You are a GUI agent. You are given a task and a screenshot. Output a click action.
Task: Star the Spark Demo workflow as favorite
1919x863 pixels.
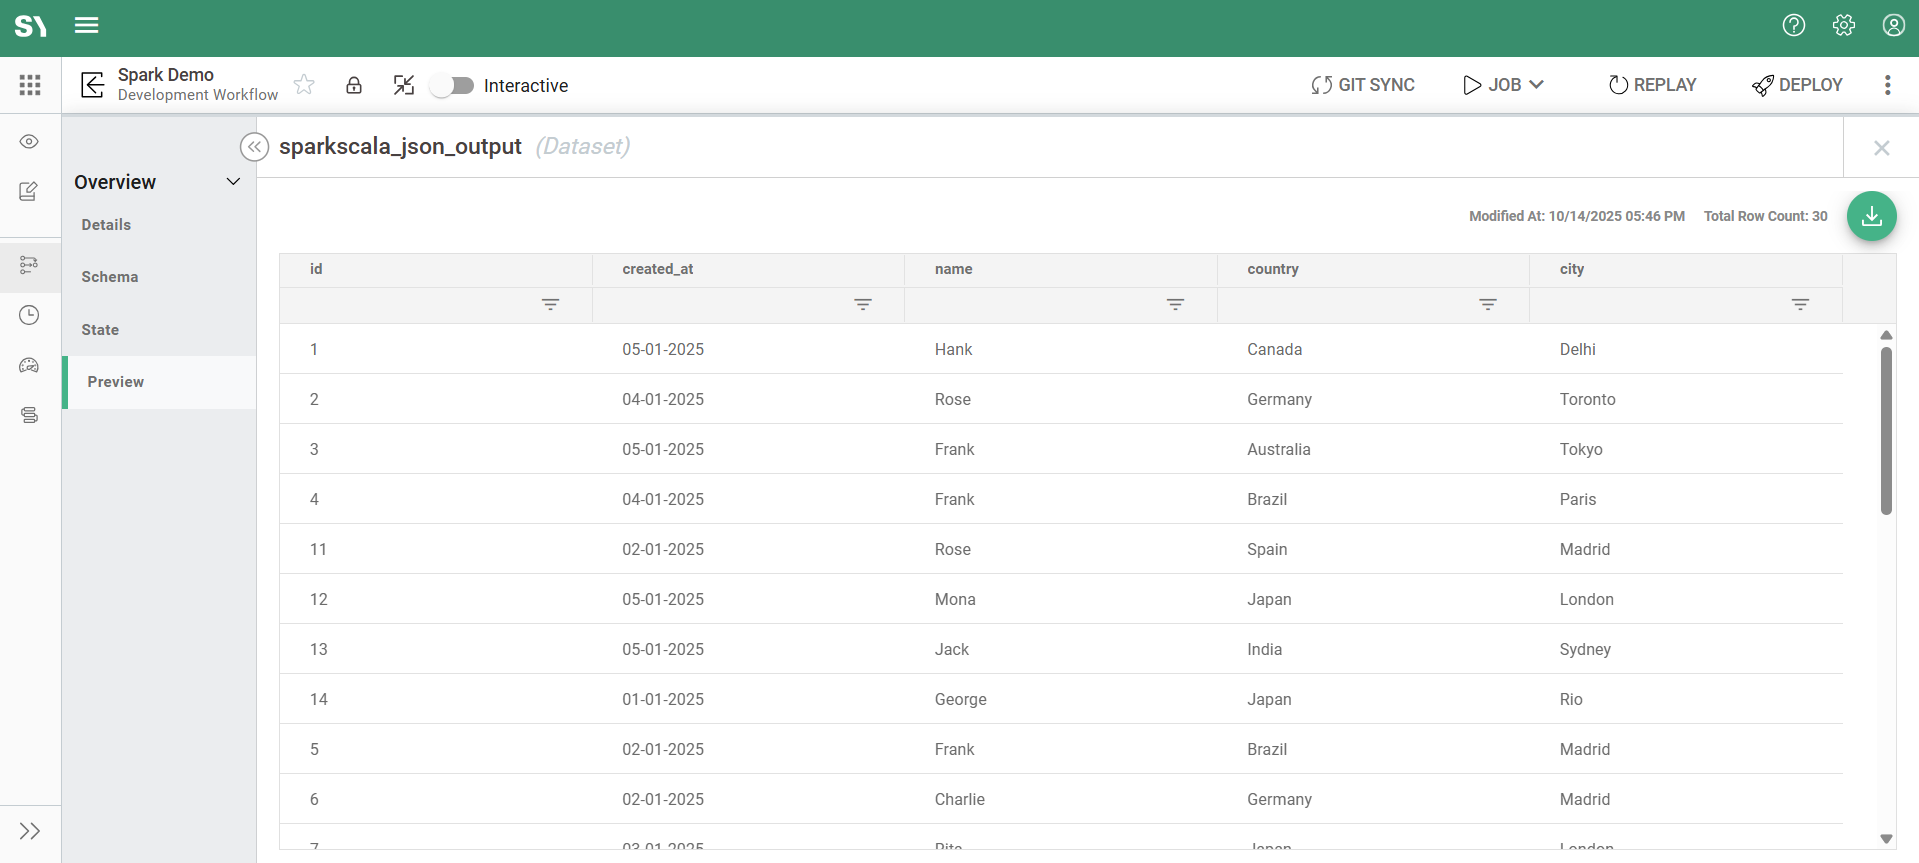coord(304,85)
